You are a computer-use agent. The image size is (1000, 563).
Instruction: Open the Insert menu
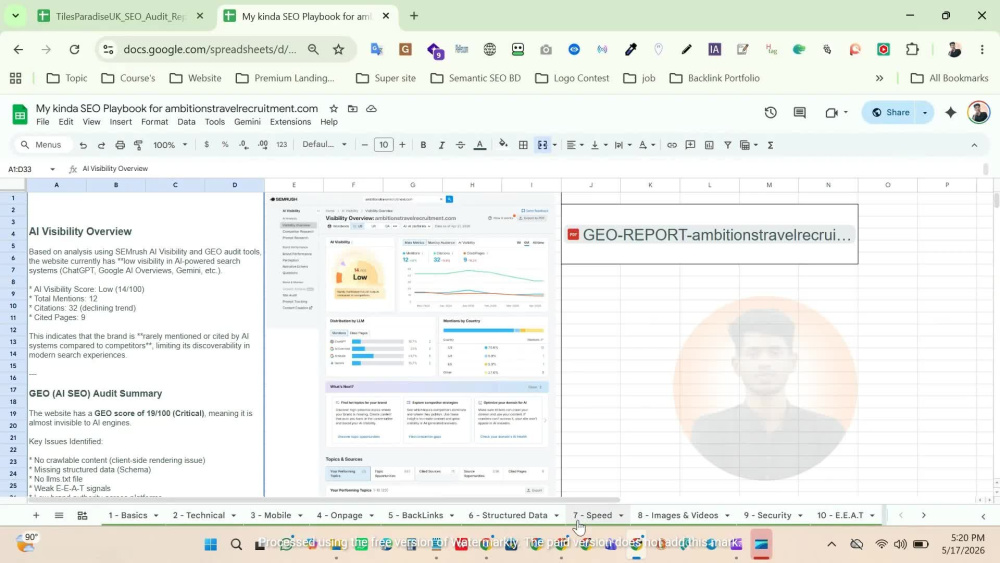(x=121, y=122)
